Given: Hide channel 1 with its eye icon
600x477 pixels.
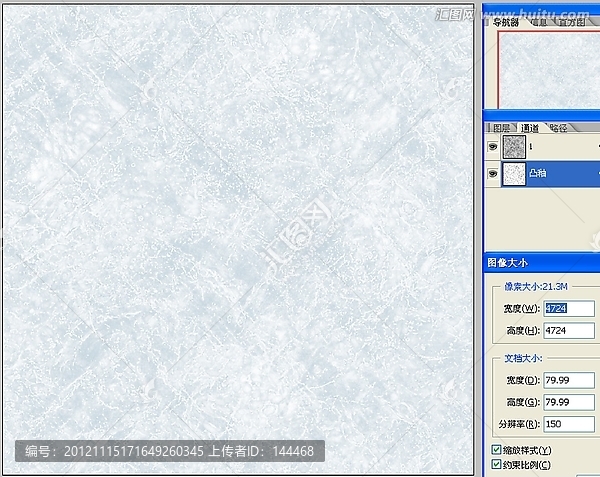Looking at the screenshot, I should click(x=492, y=147).
